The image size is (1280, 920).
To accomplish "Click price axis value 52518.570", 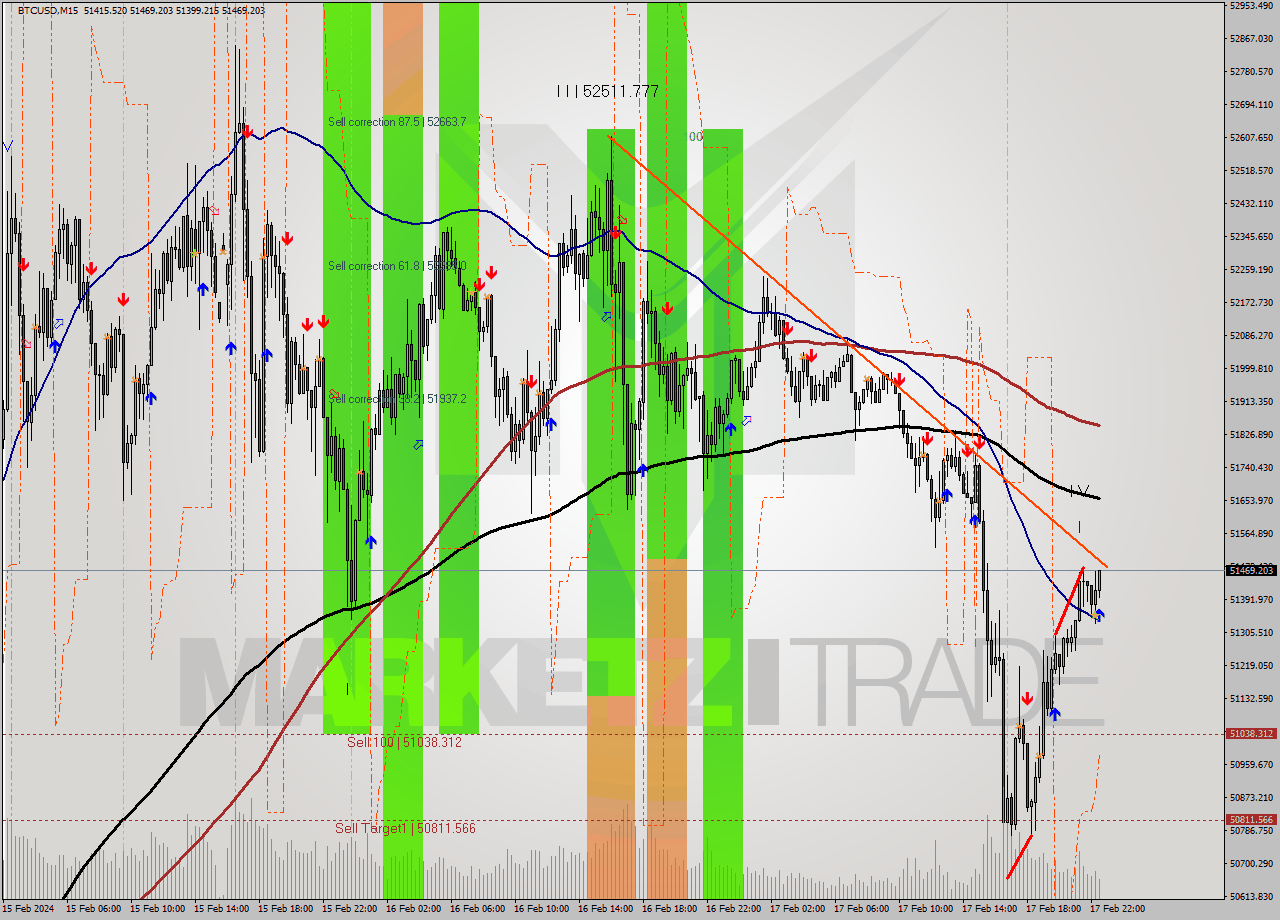I will click(x=1252, y=171).
